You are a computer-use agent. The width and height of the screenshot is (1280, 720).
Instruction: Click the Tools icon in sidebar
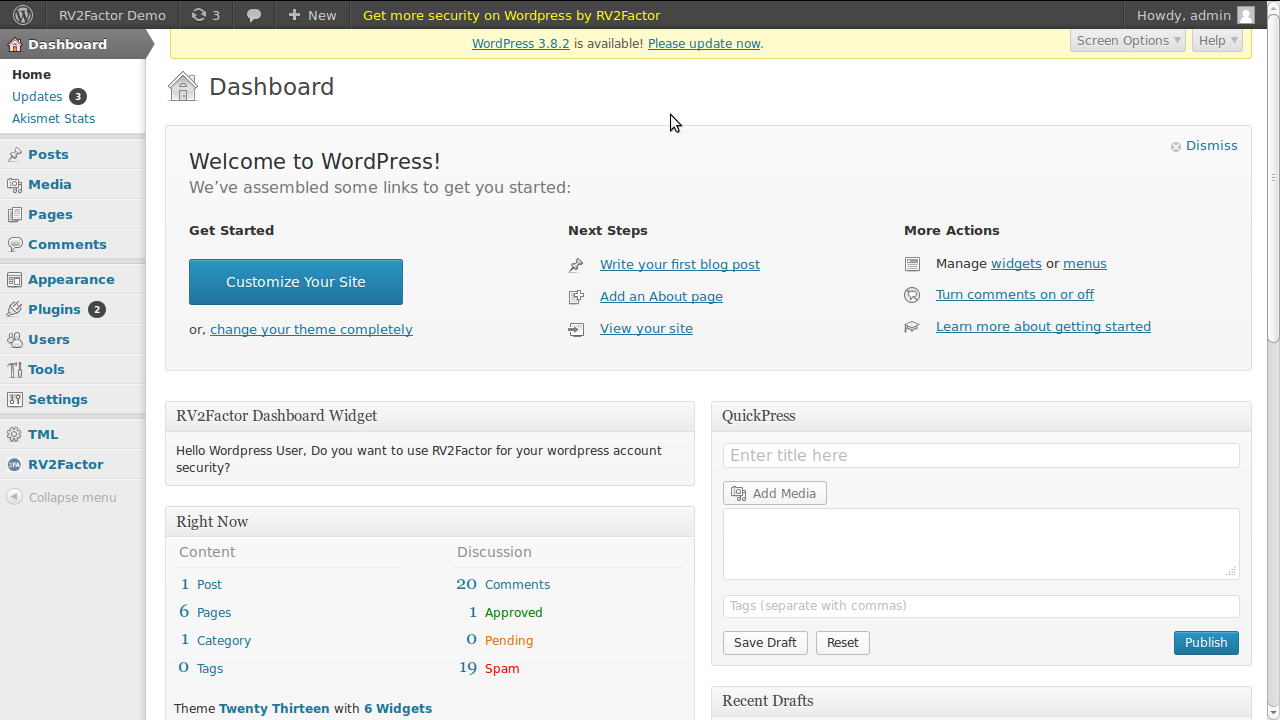pos(14,369)
